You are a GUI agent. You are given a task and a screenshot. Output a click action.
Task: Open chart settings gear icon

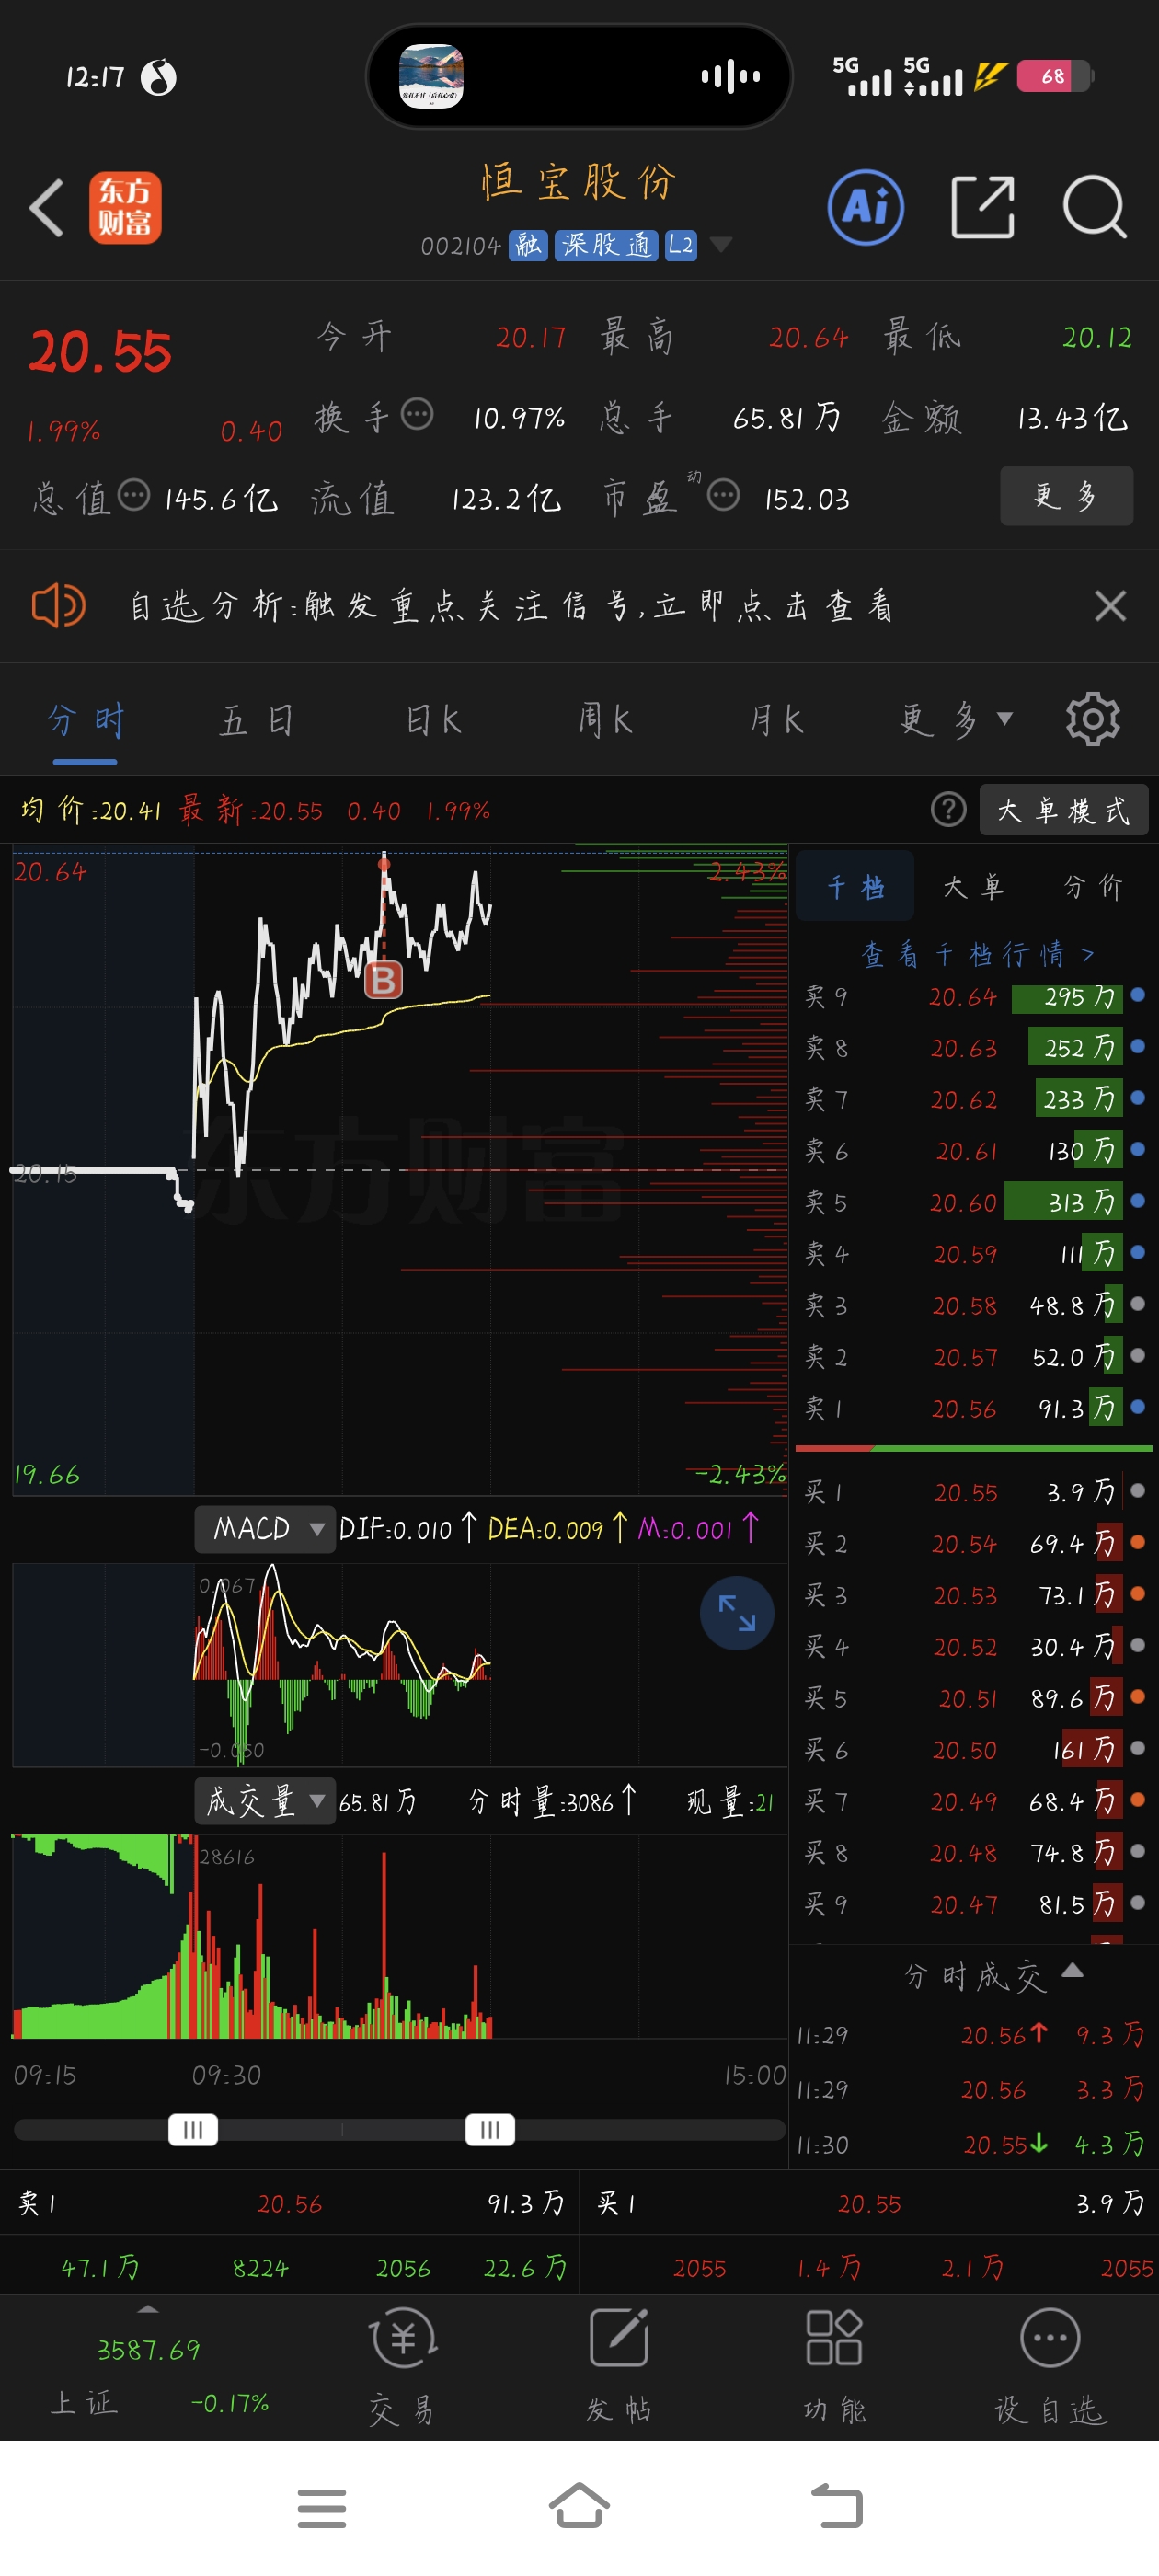[x=1092, y=719]
